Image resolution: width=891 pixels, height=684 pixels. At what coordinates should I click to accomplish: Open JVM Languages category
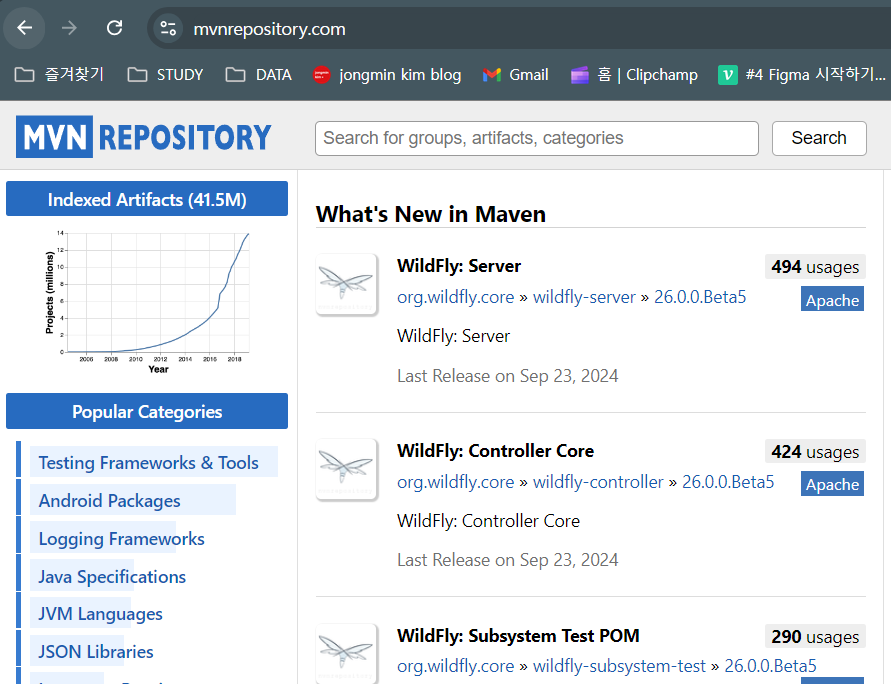click(x=100, y=614)
